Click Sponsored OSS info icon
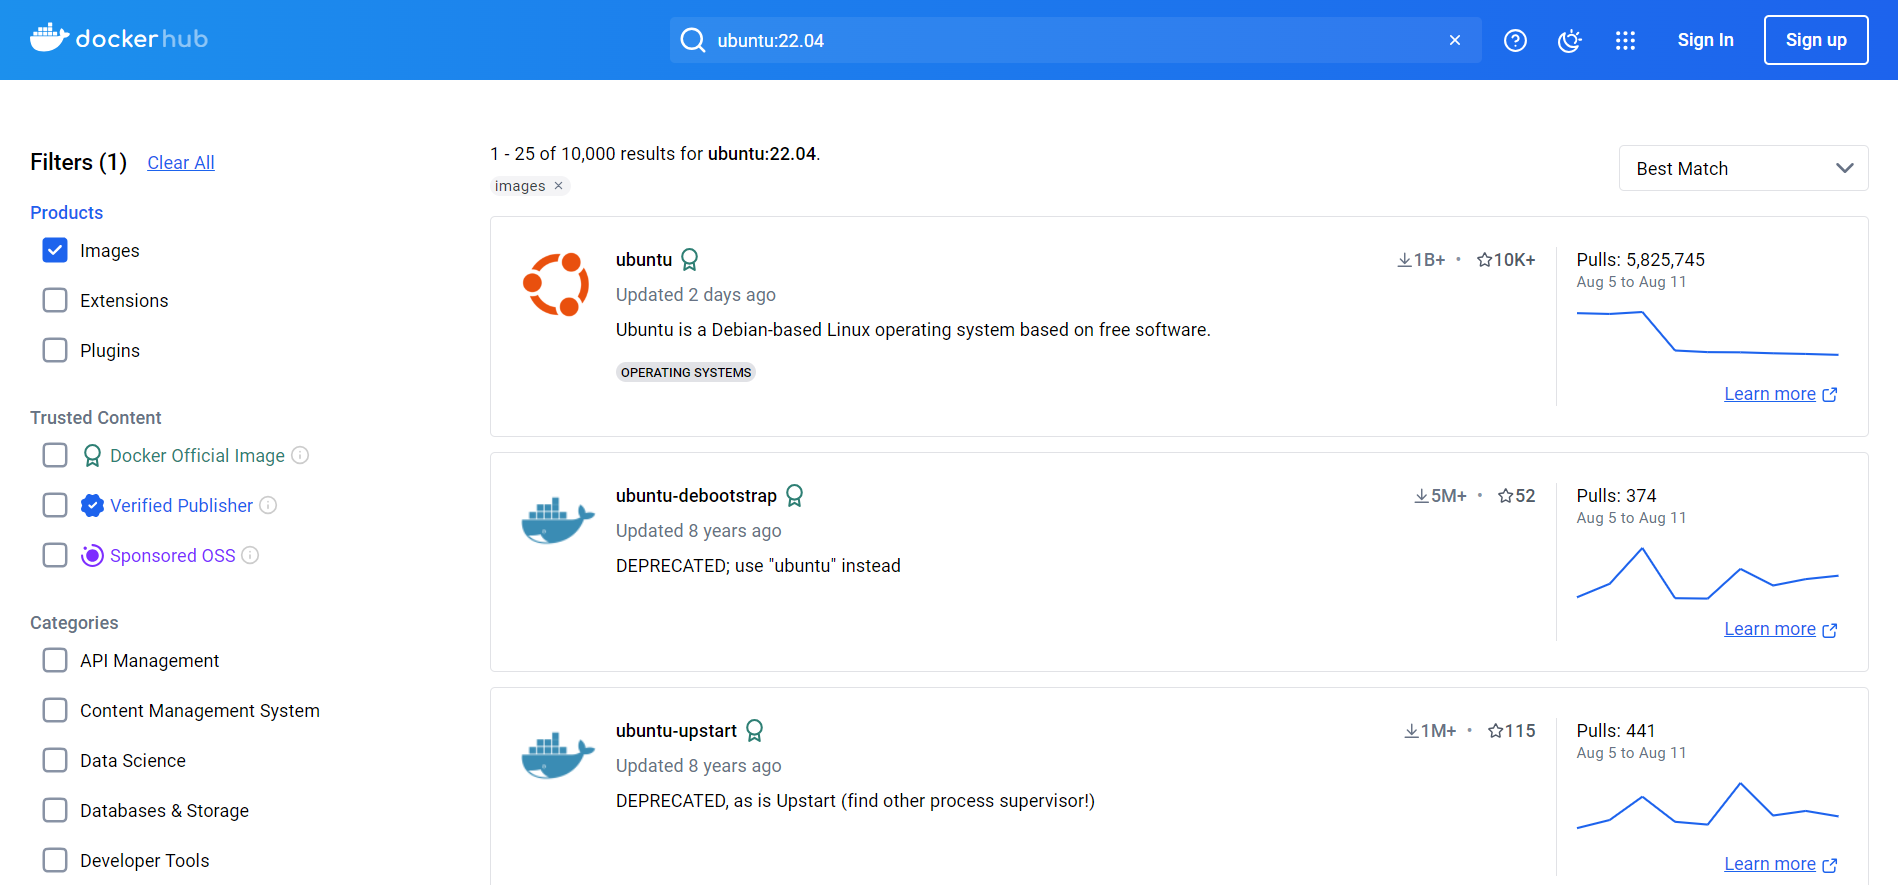The width and height of the screenshot is (1898, 885). 250,555
